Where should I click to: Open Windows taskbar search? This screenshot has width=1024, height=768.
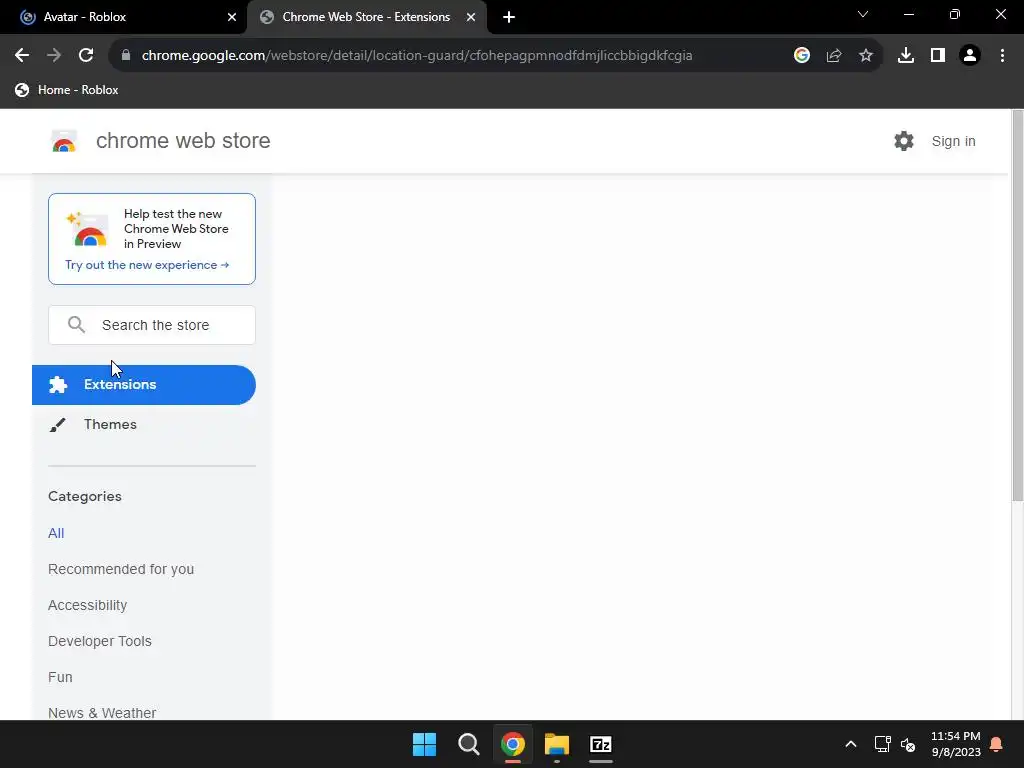coord(468,744)
